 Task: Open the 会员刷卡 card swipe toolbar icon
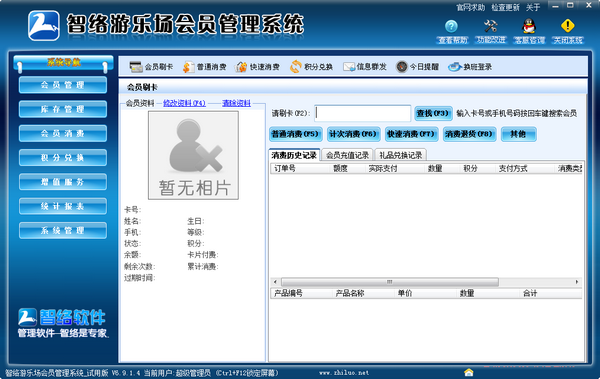[x=136, y=67]
